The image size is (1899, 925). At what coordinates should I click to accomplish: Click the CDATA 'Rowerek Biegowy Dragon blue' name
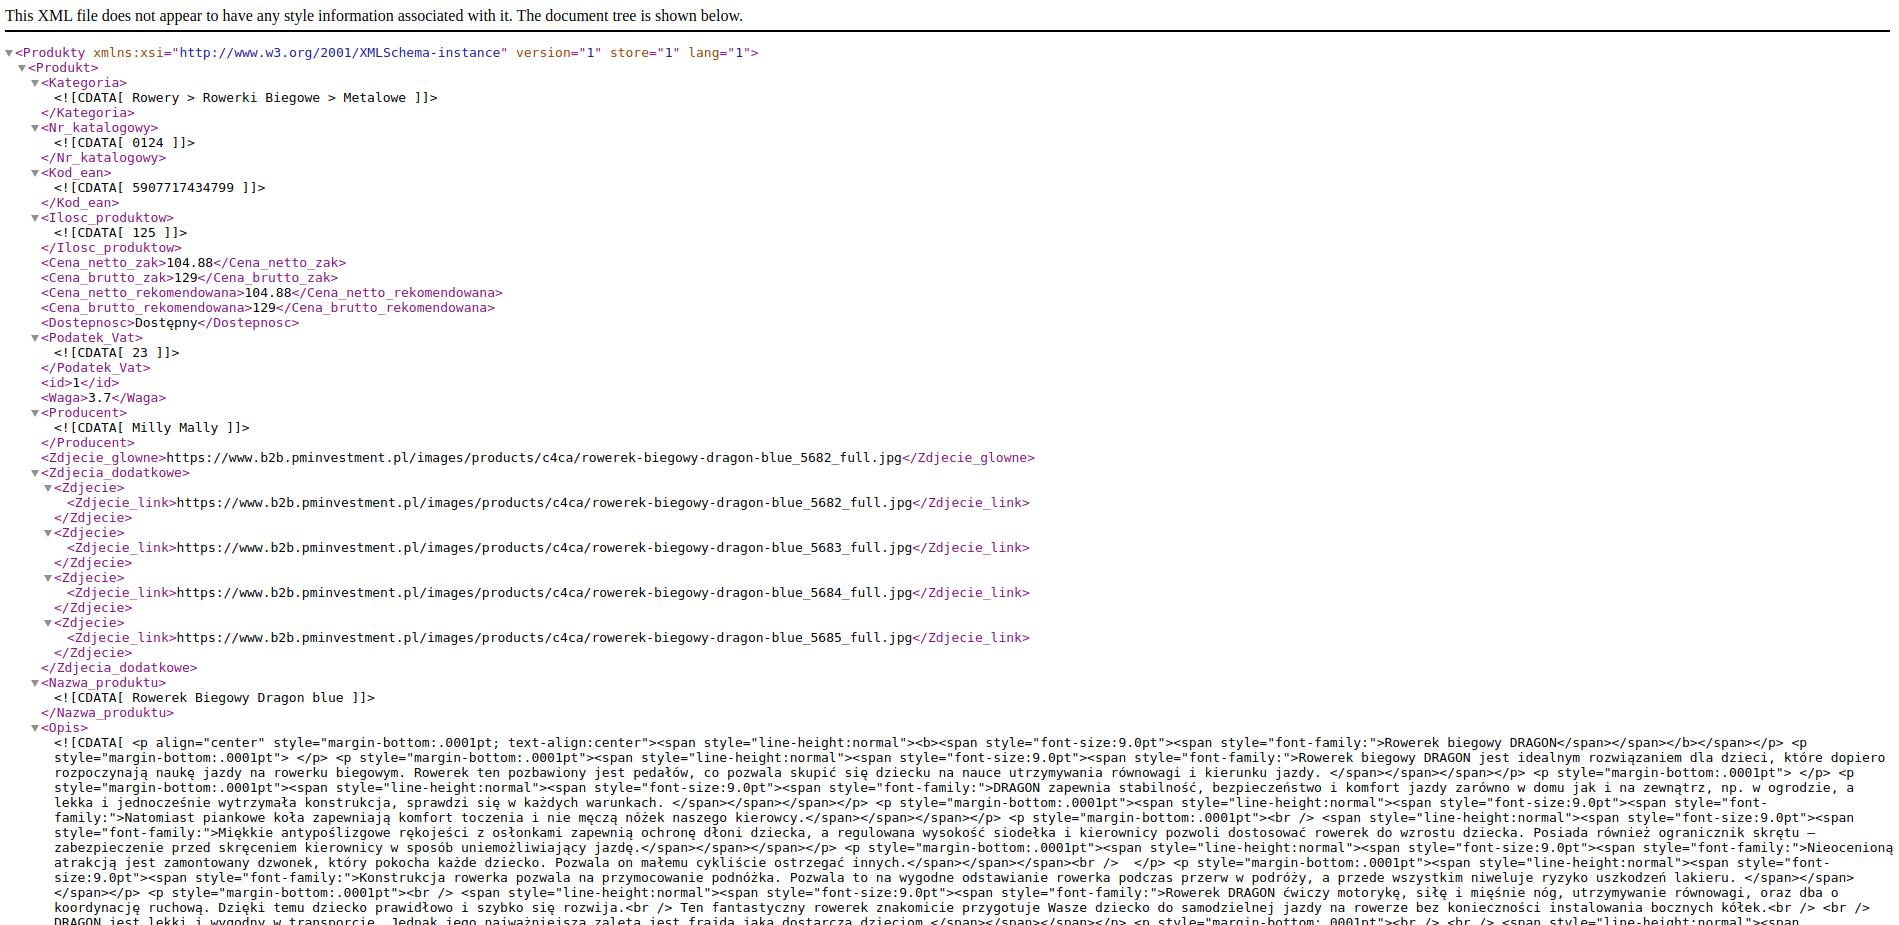(215, 698)
